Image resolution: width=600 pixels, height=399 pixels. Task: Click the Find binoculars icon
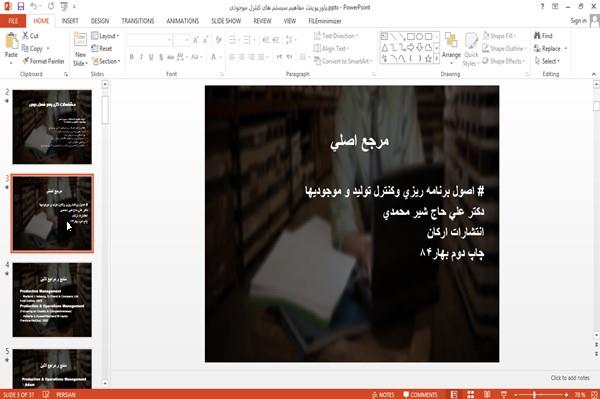click(x=537, y=36)
